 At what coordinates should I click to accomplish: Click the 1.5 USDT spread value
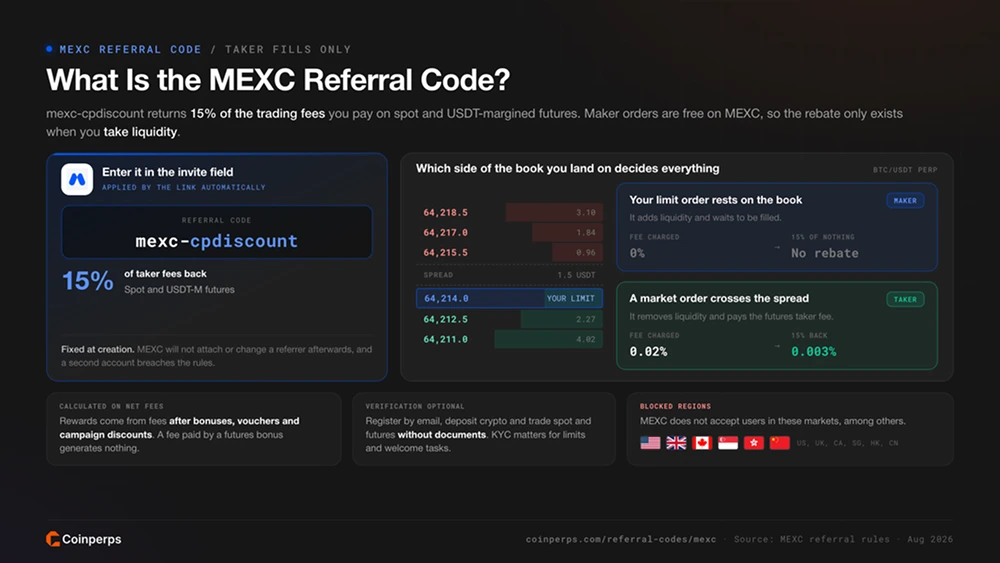[x=576, y=275]
